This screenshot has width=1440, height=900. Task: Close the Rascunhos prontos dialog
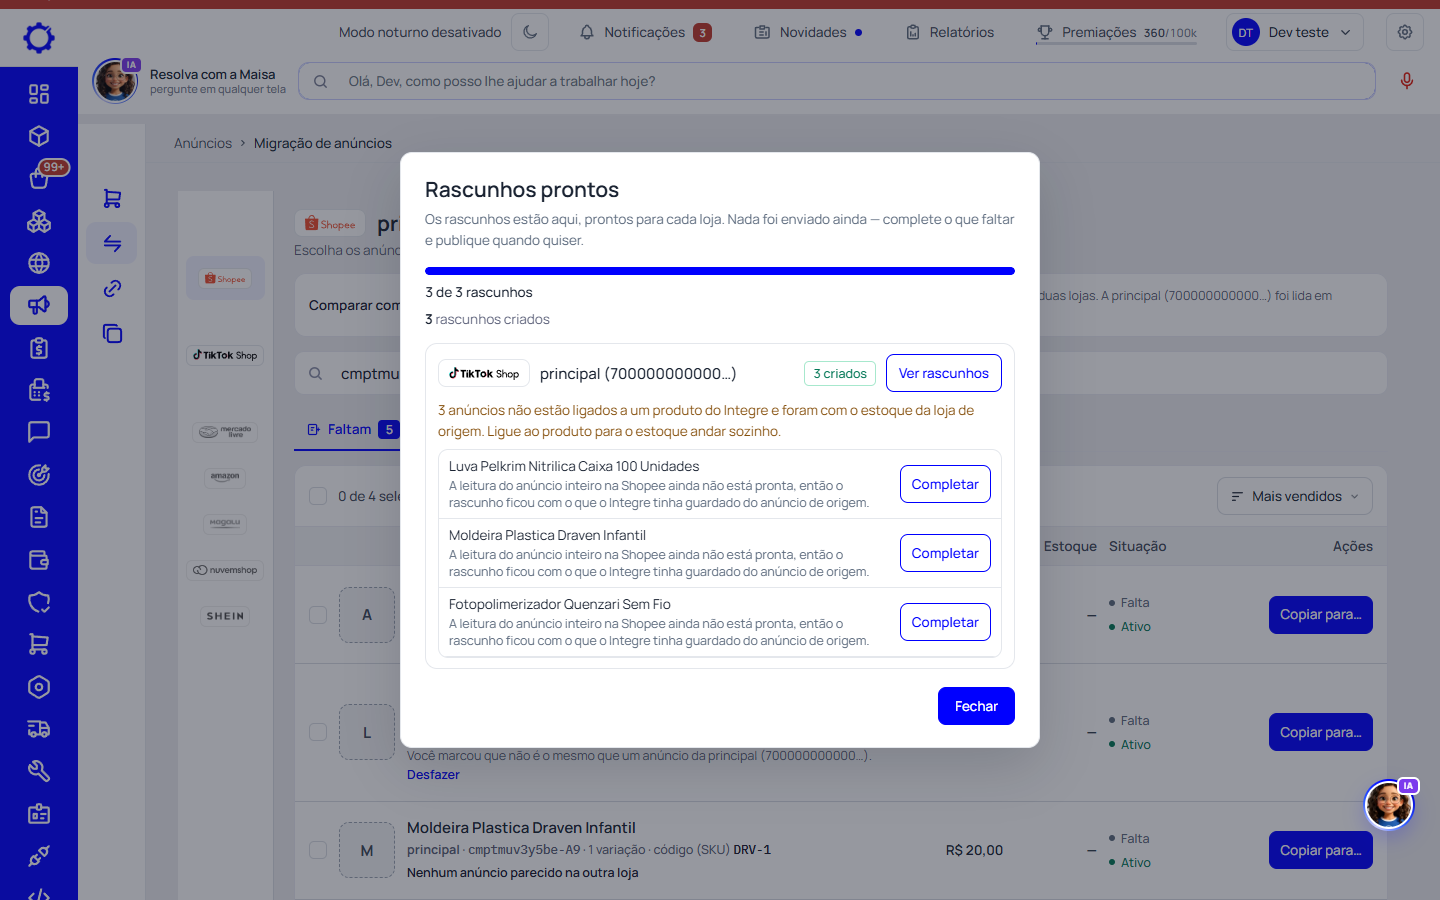(976, 706)
